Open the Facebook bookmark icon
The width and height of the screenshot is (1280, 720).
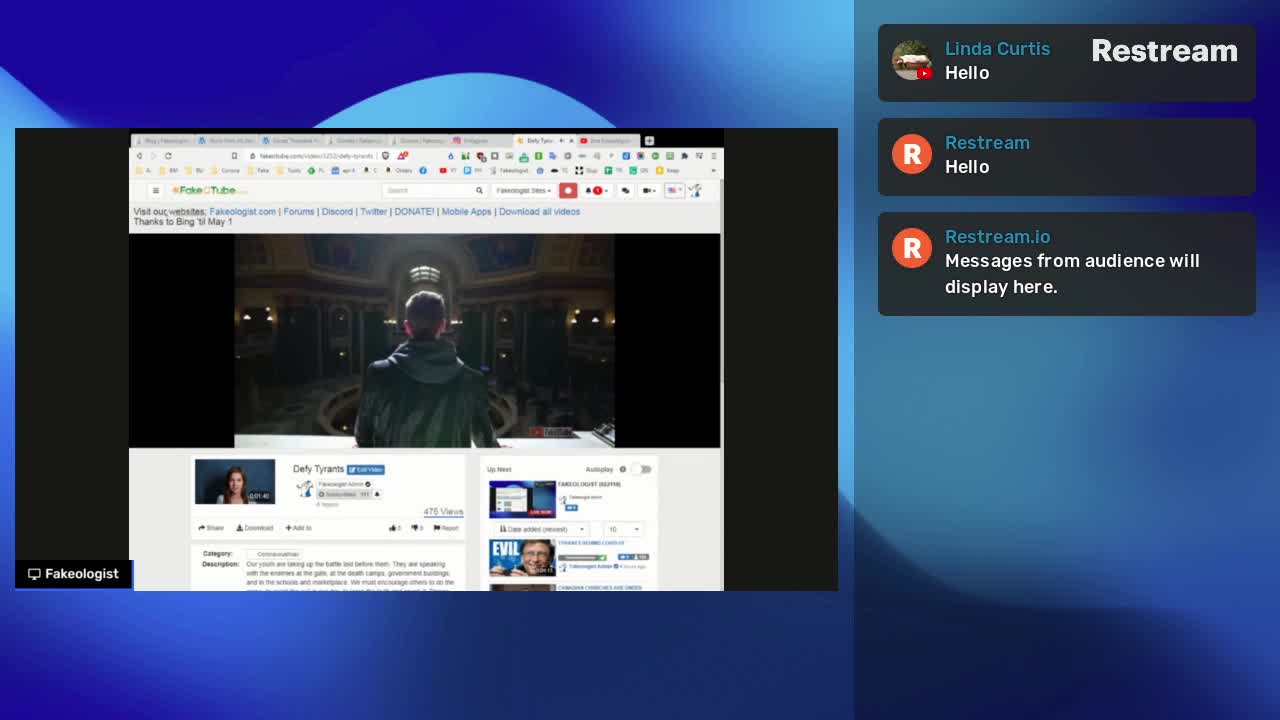point(423,171)
